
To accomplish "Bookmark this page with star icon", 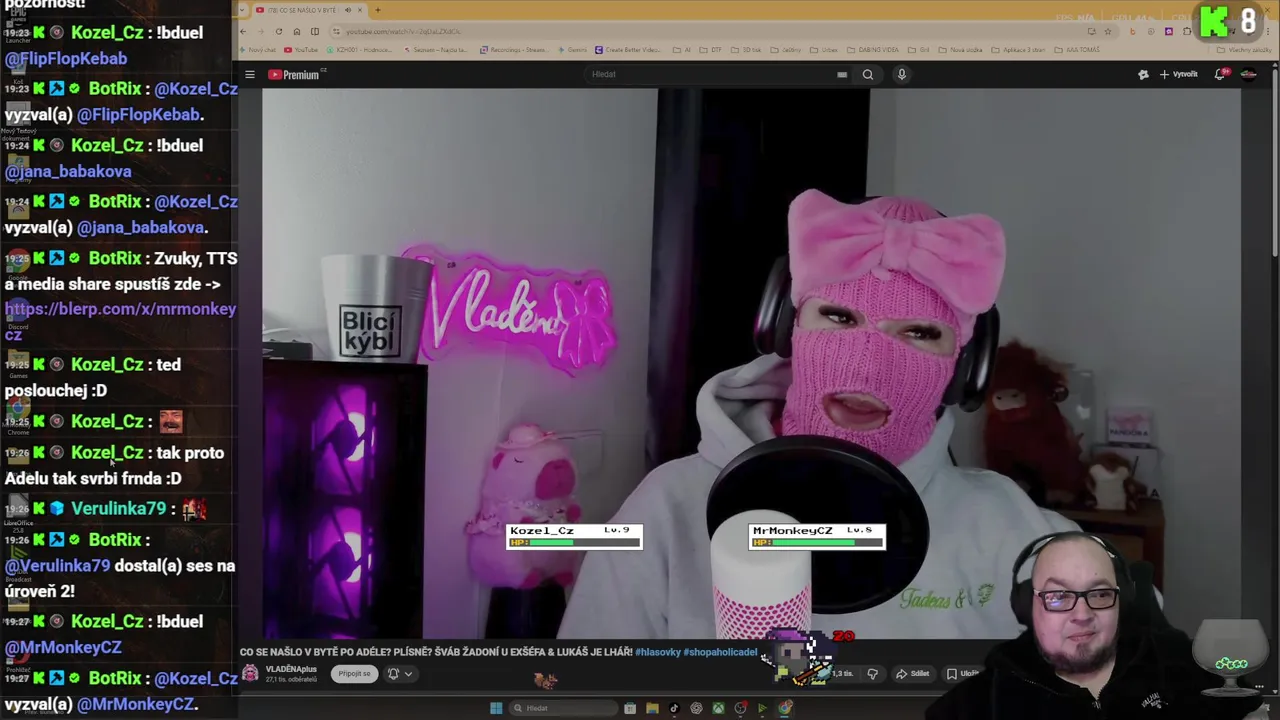I will (1107, 31).
